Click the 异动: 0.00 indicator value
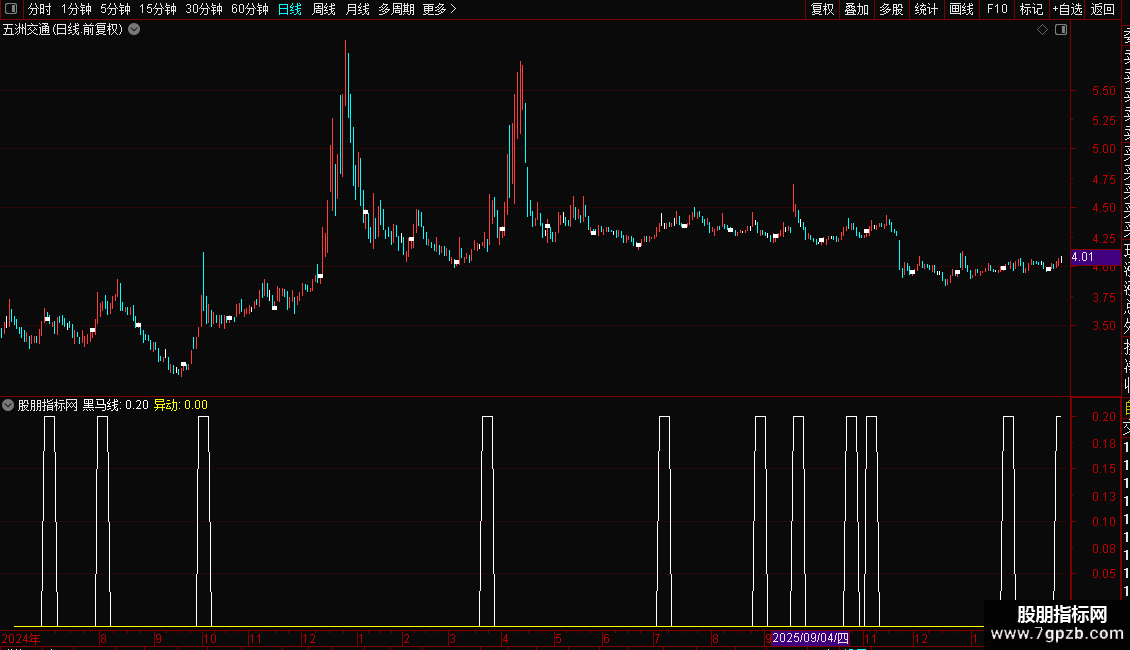The height and width of the screenshot is (650, 1130). (x=181, y=405)
